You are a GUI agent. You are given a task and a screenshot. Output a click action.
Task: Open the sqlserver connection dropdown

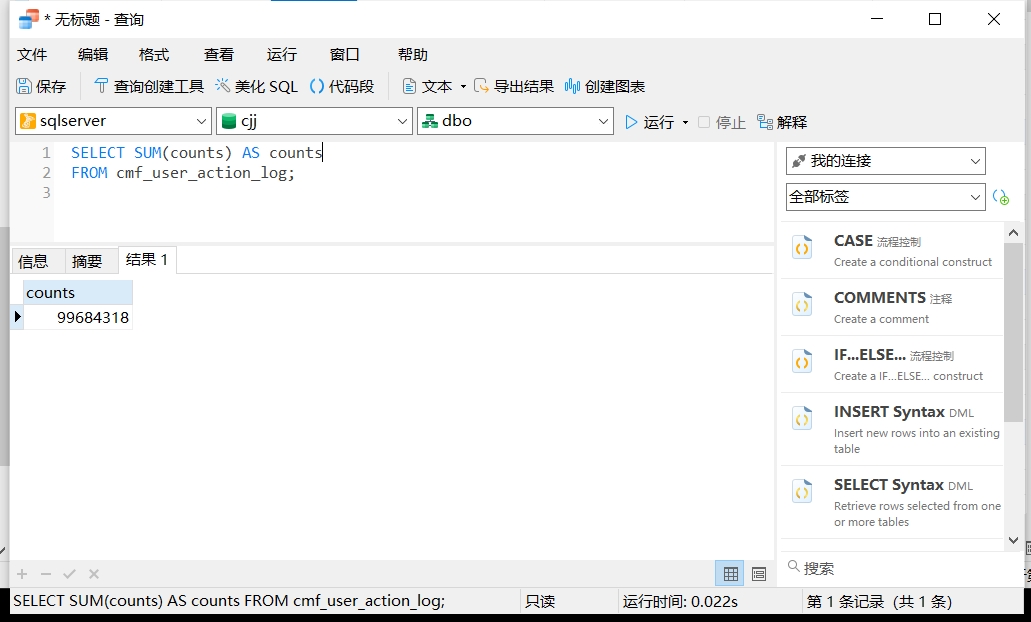pyautogui.click(x=113, y=121)
